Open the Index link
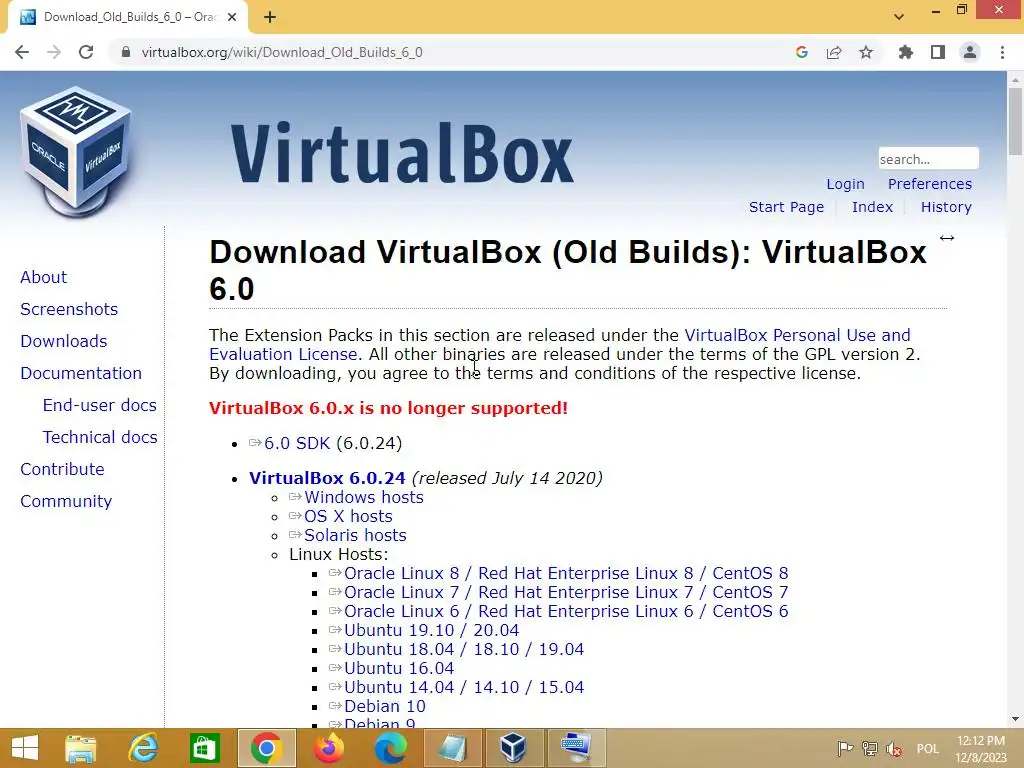 872,207
